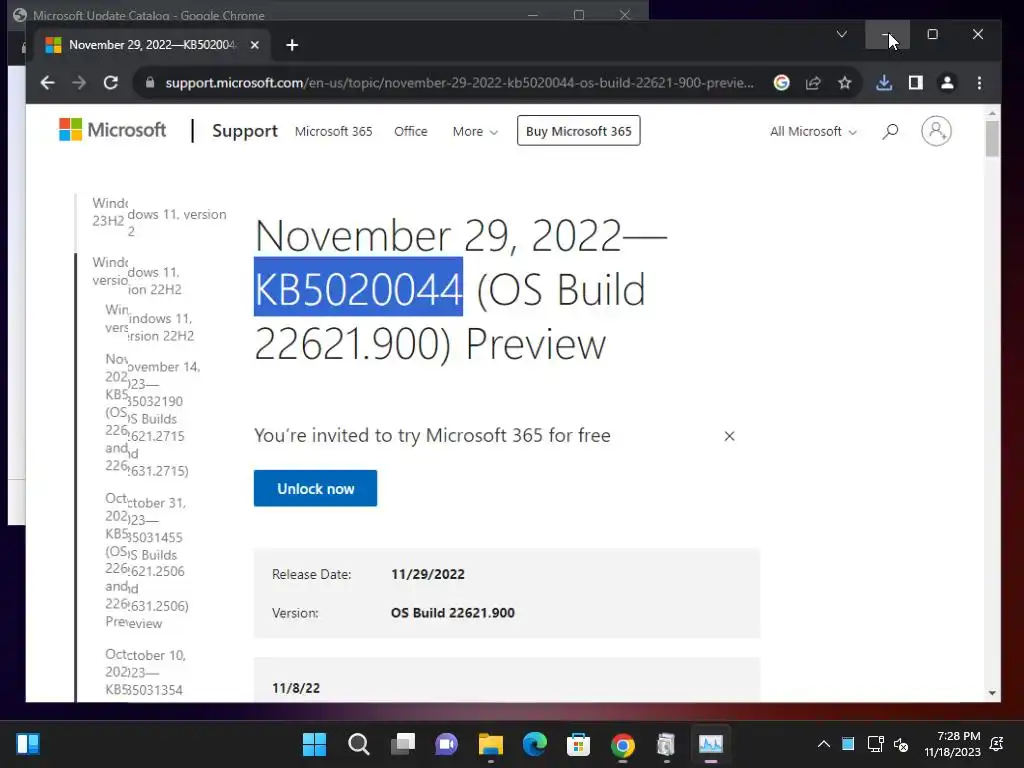Open the notifications bell icon
The width and height of the screenshot is (1024, 768).
(997, 744)
